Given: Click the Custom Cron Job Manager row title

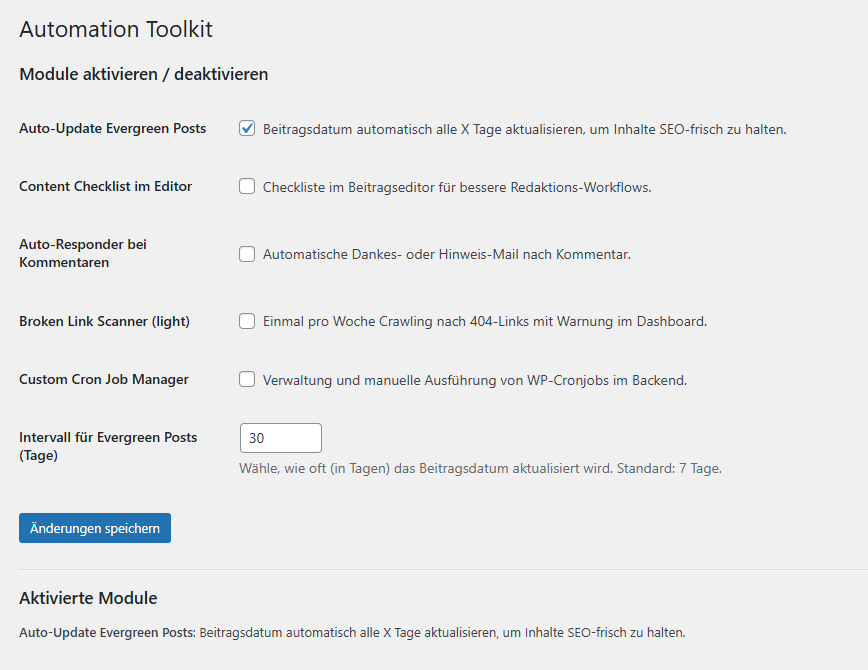Looking at the screenshot, I should pos(104,379).
